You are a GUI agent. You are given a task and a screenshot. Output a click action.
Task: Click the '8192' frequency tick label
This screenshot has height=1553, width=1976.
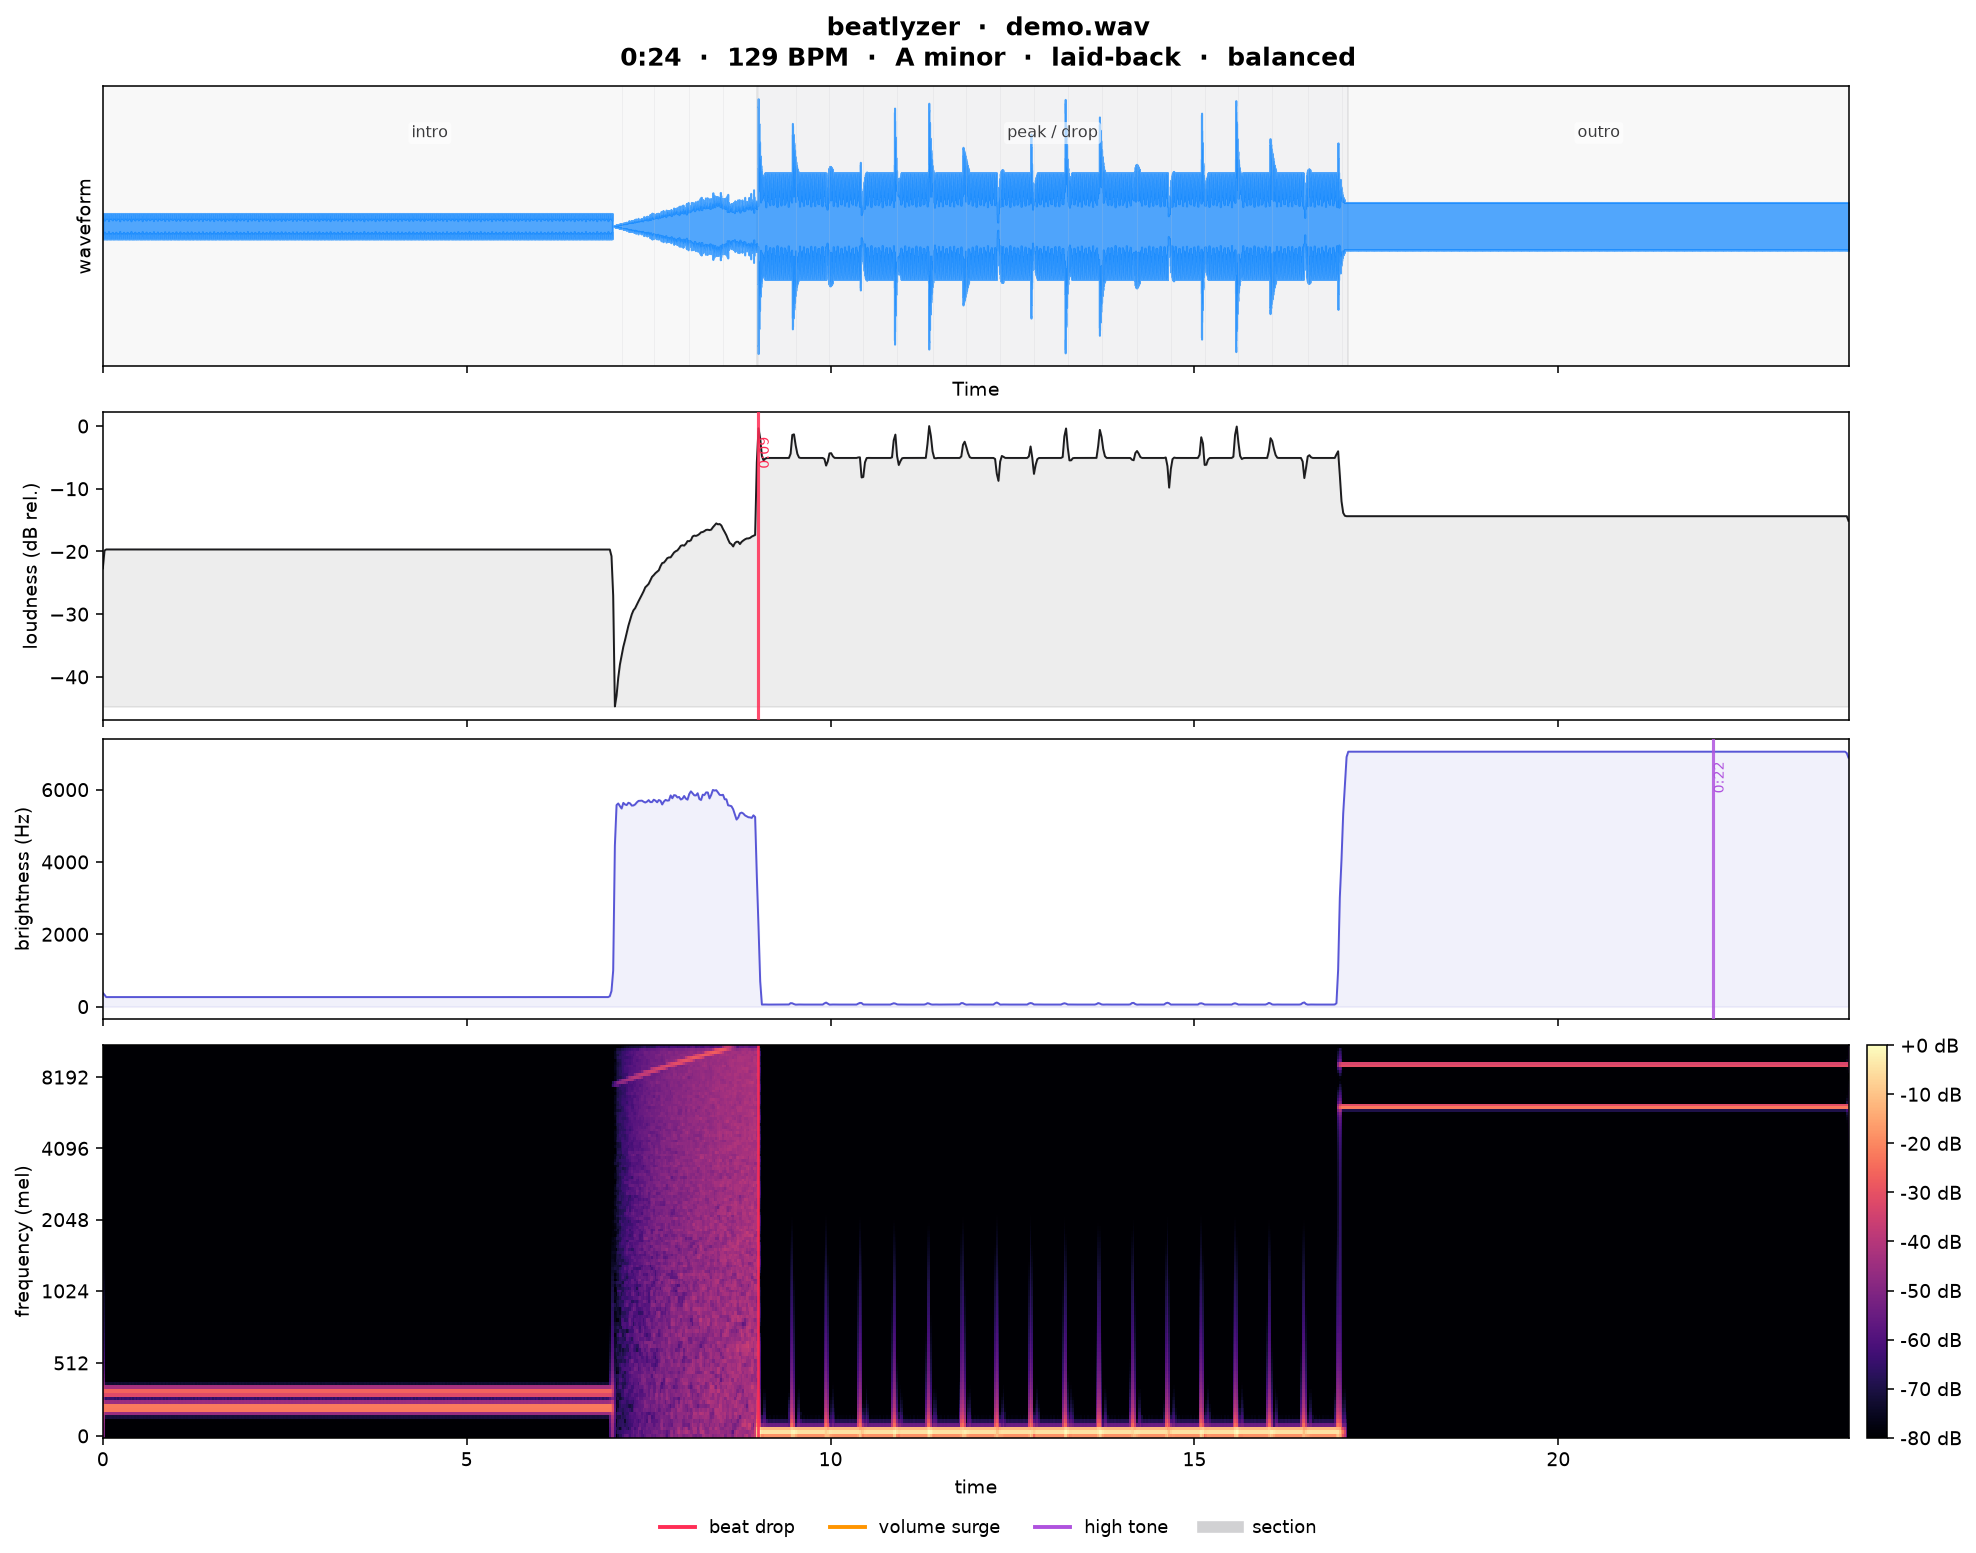pos(66,1077)
